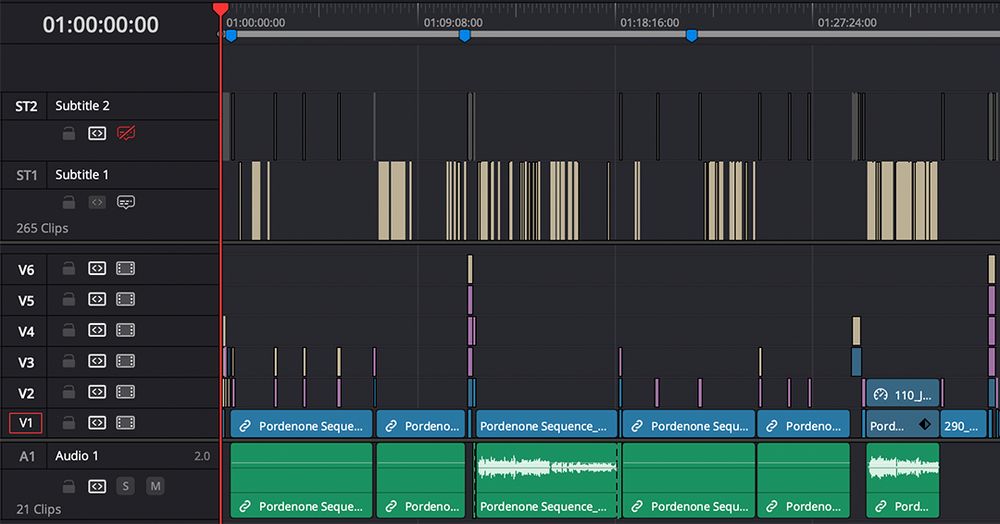Lock the V3 video track
This screenshot has width=1000, height=524.
click(x=69, y=361)
